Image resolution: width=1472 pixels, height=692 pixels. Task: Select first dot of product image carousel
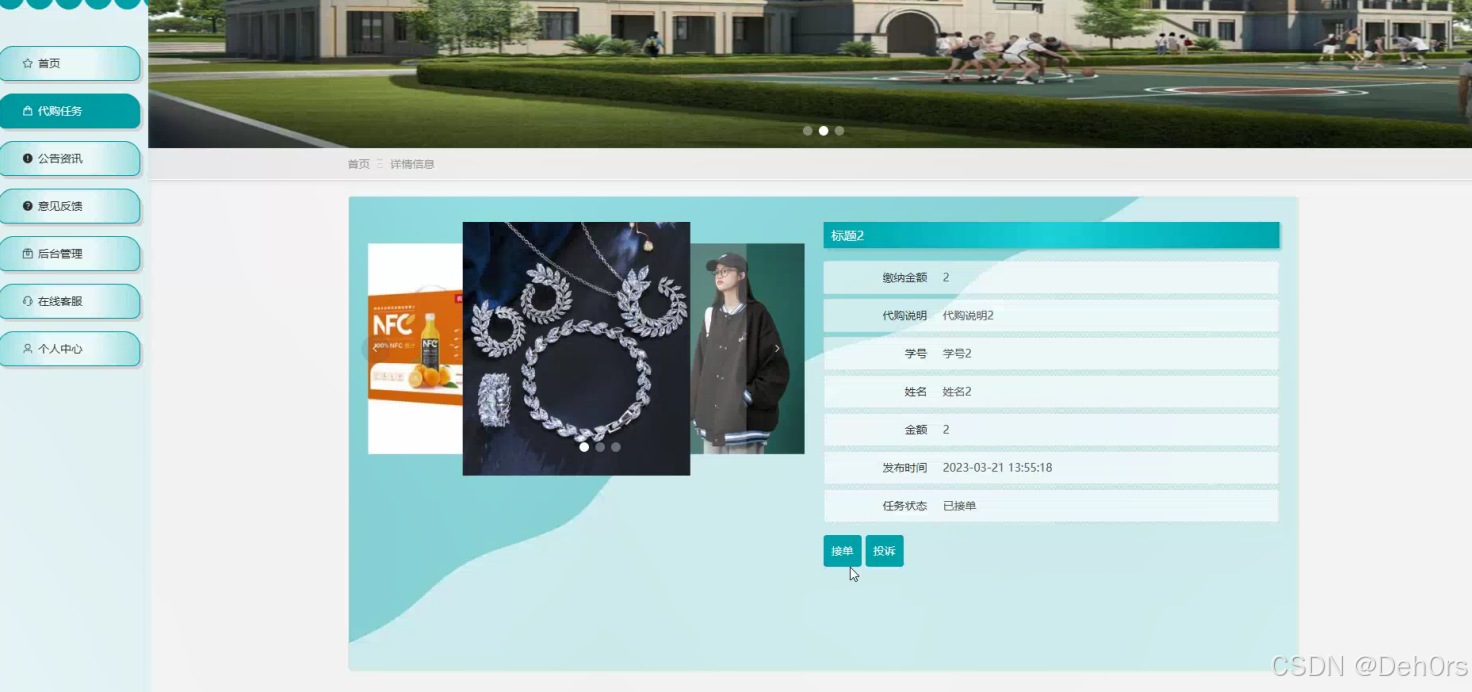(x=584, y=447)
